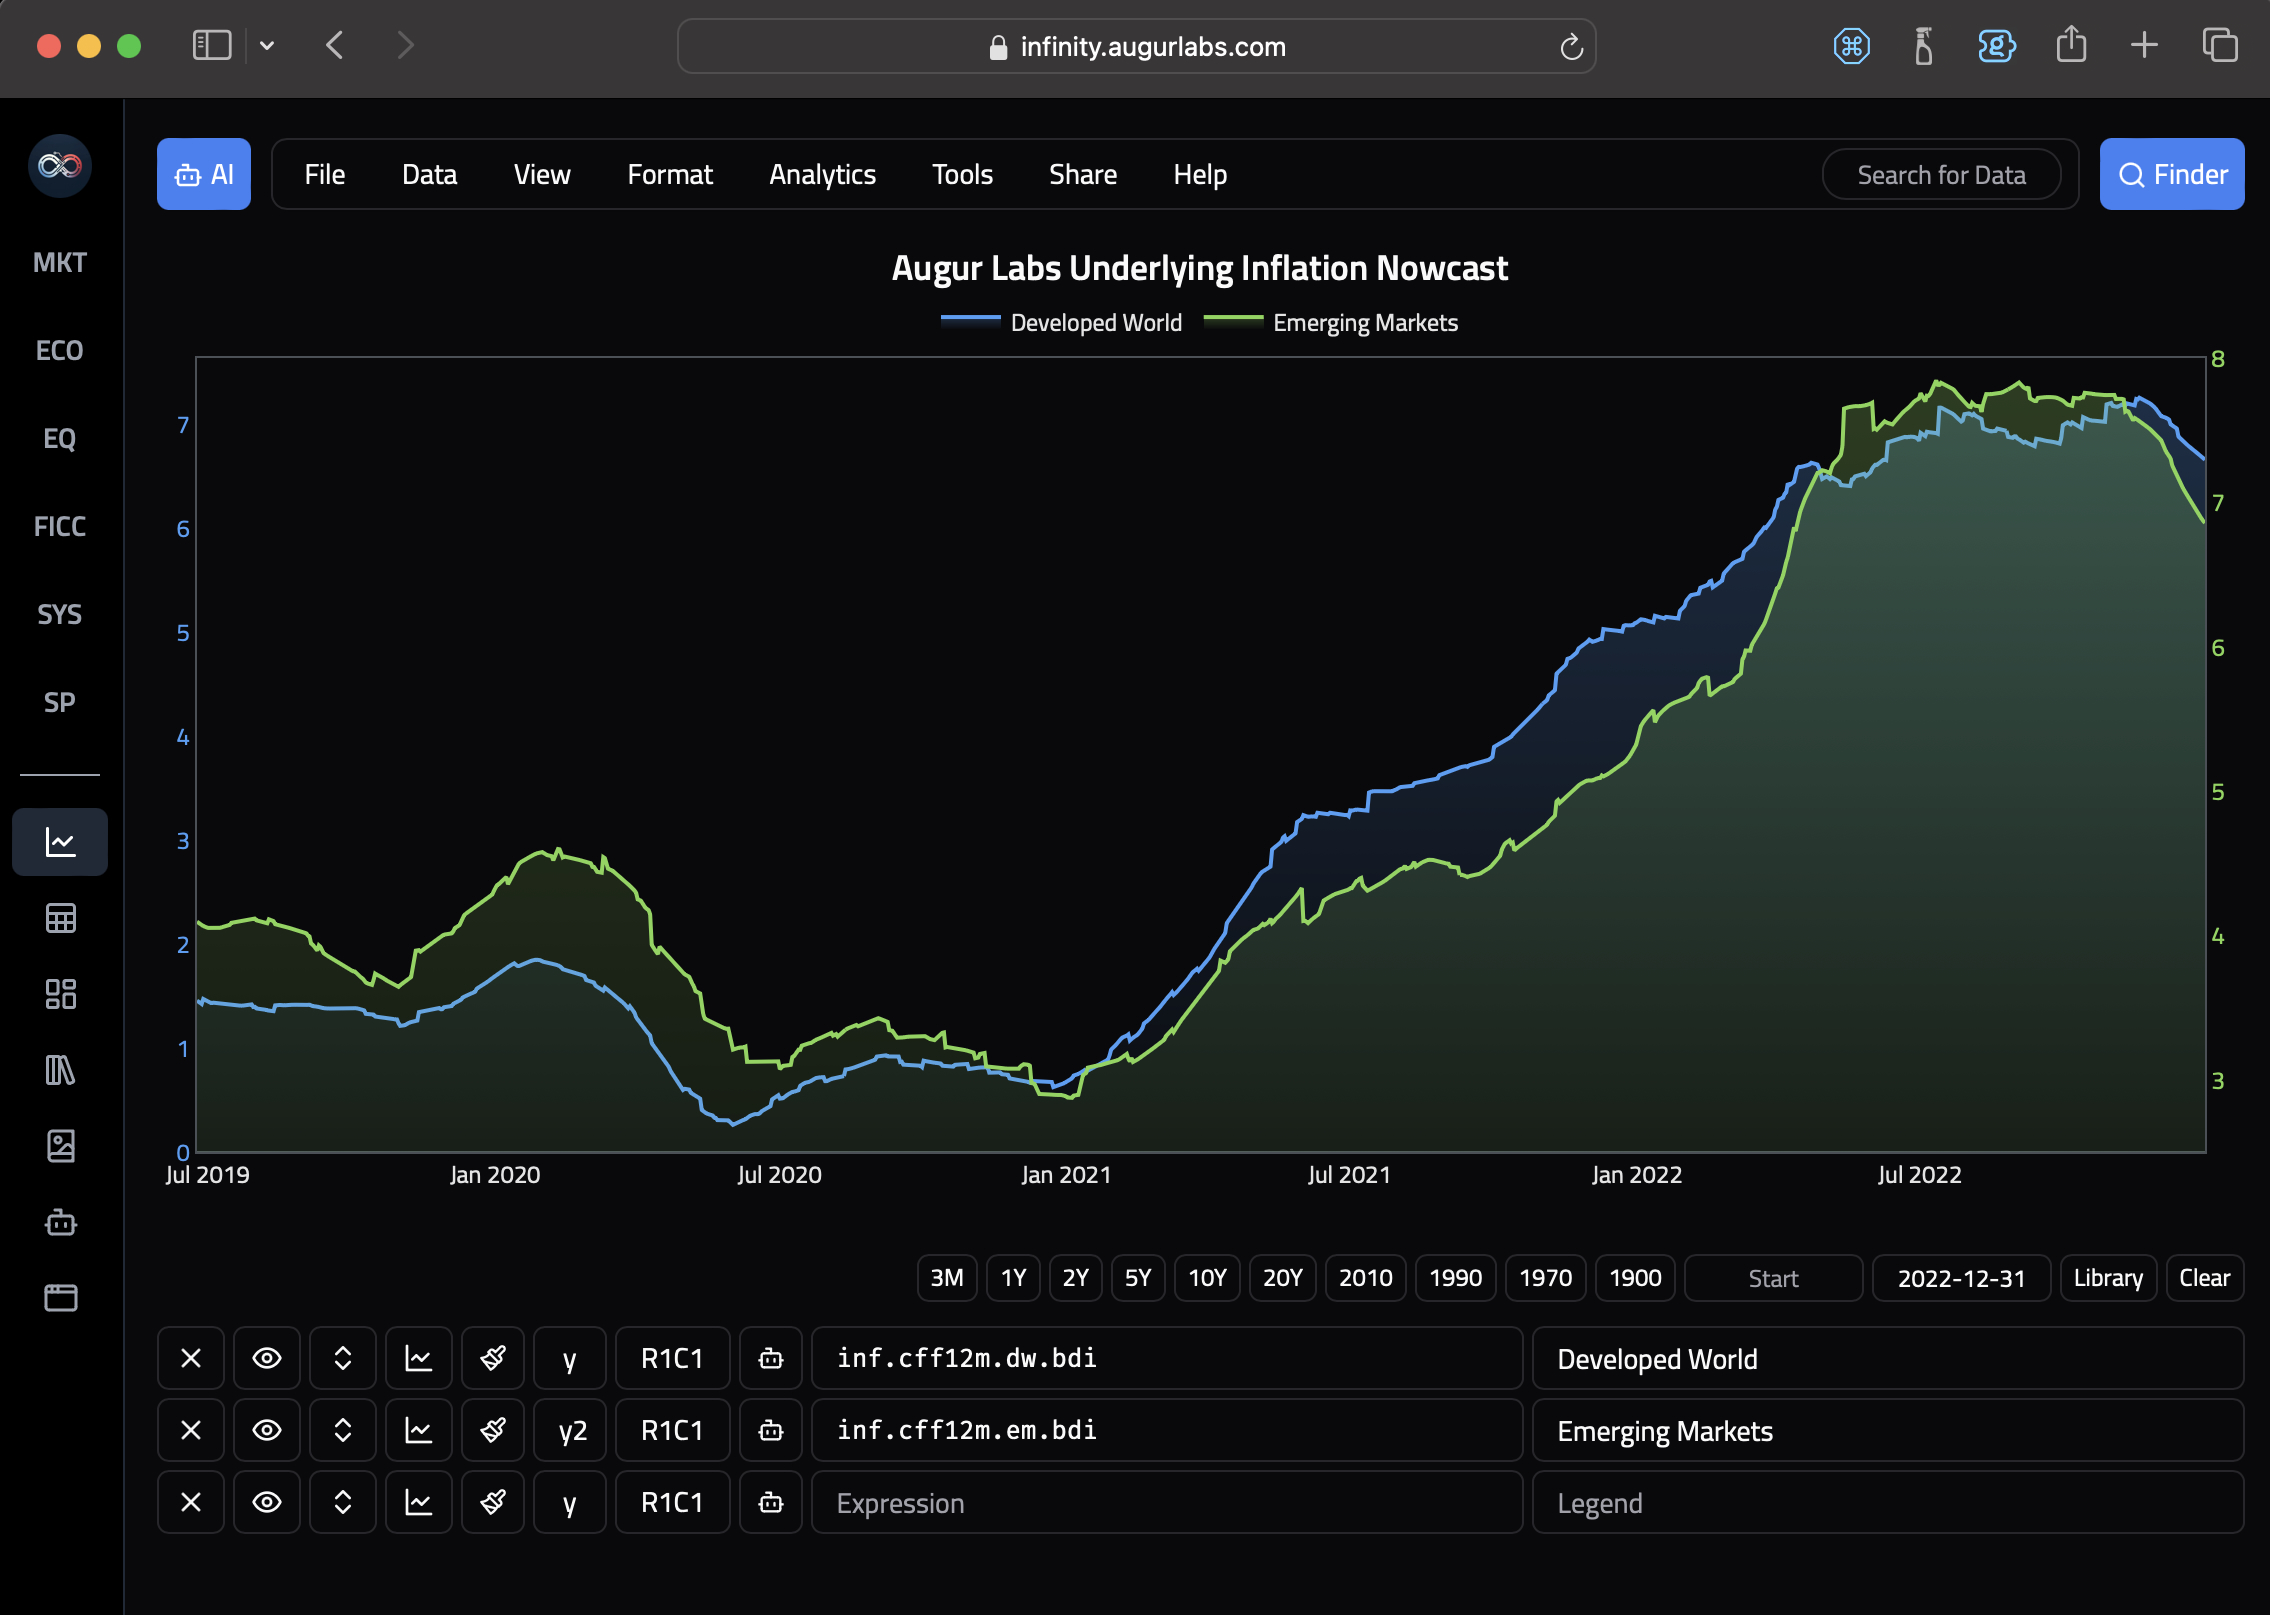Open the library books icon in sidebar
Screen dimensions: 2270x1615
[60, 1070]
